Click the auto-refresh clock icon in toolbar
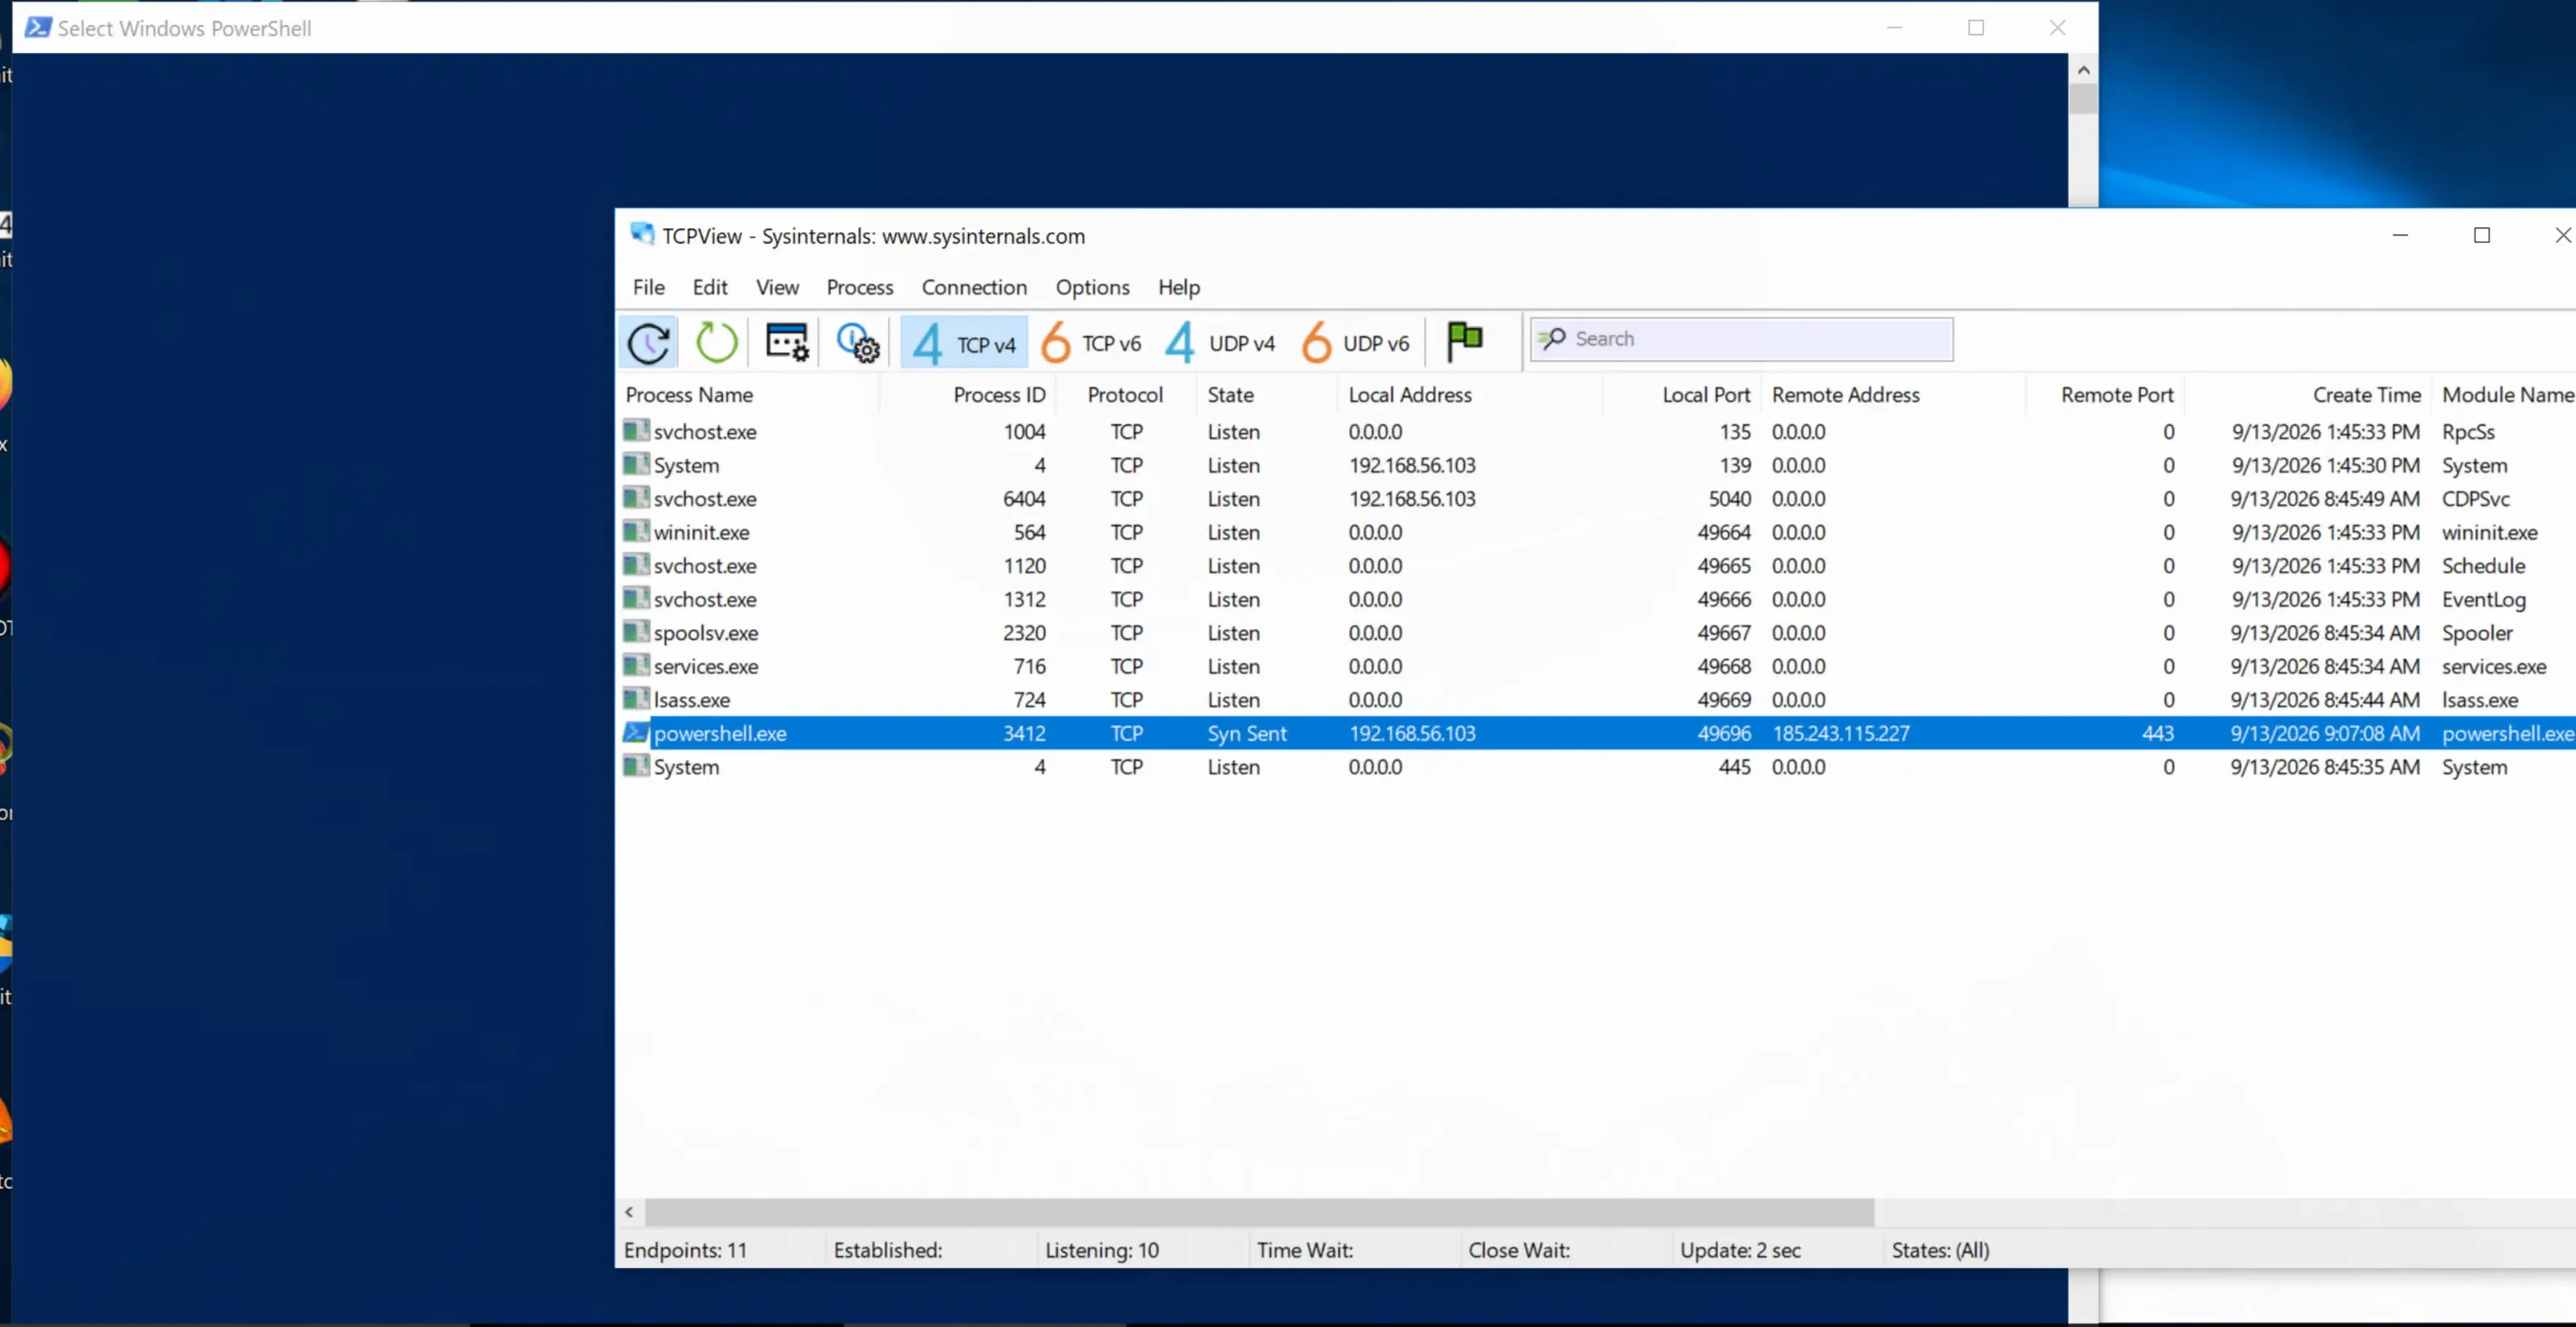This screenshot has width=2576, height=1327. [648, 343]
